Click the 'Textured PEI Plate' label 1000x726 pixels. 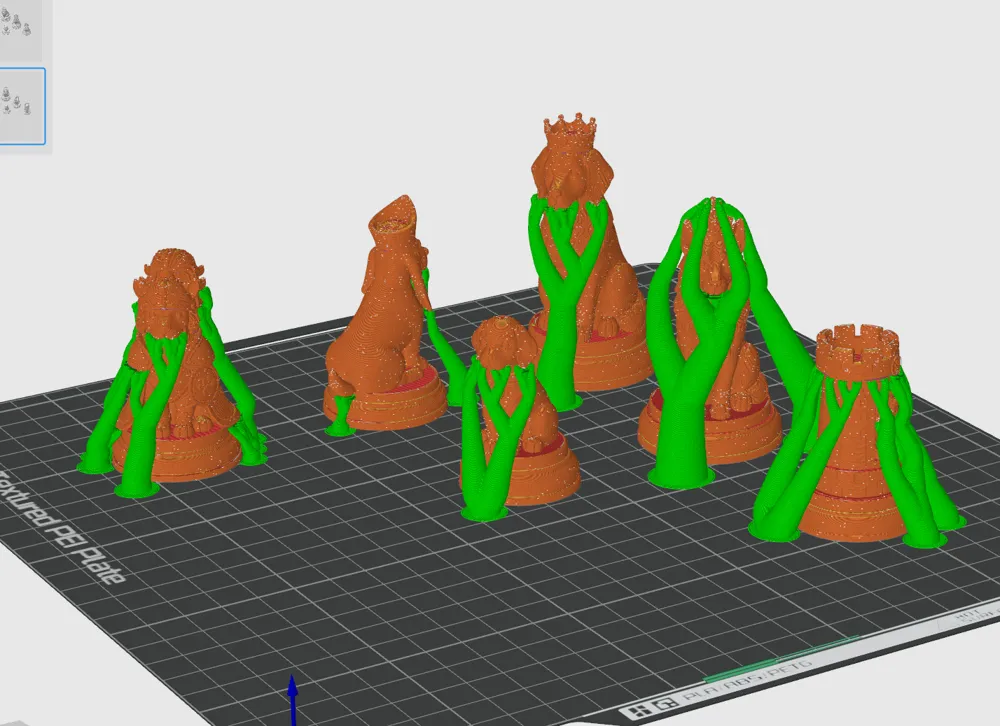[62, 528]
